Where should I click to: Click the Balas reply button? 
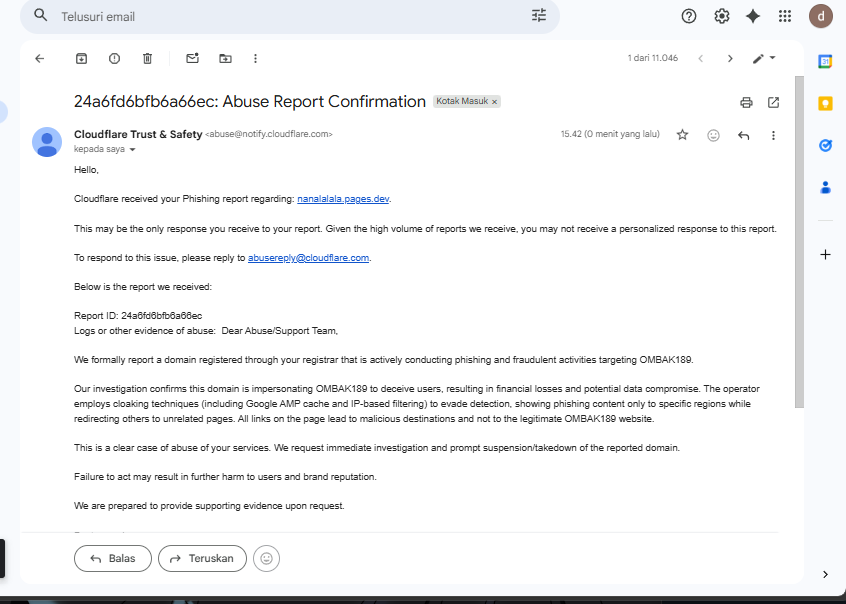coord(113,559)
